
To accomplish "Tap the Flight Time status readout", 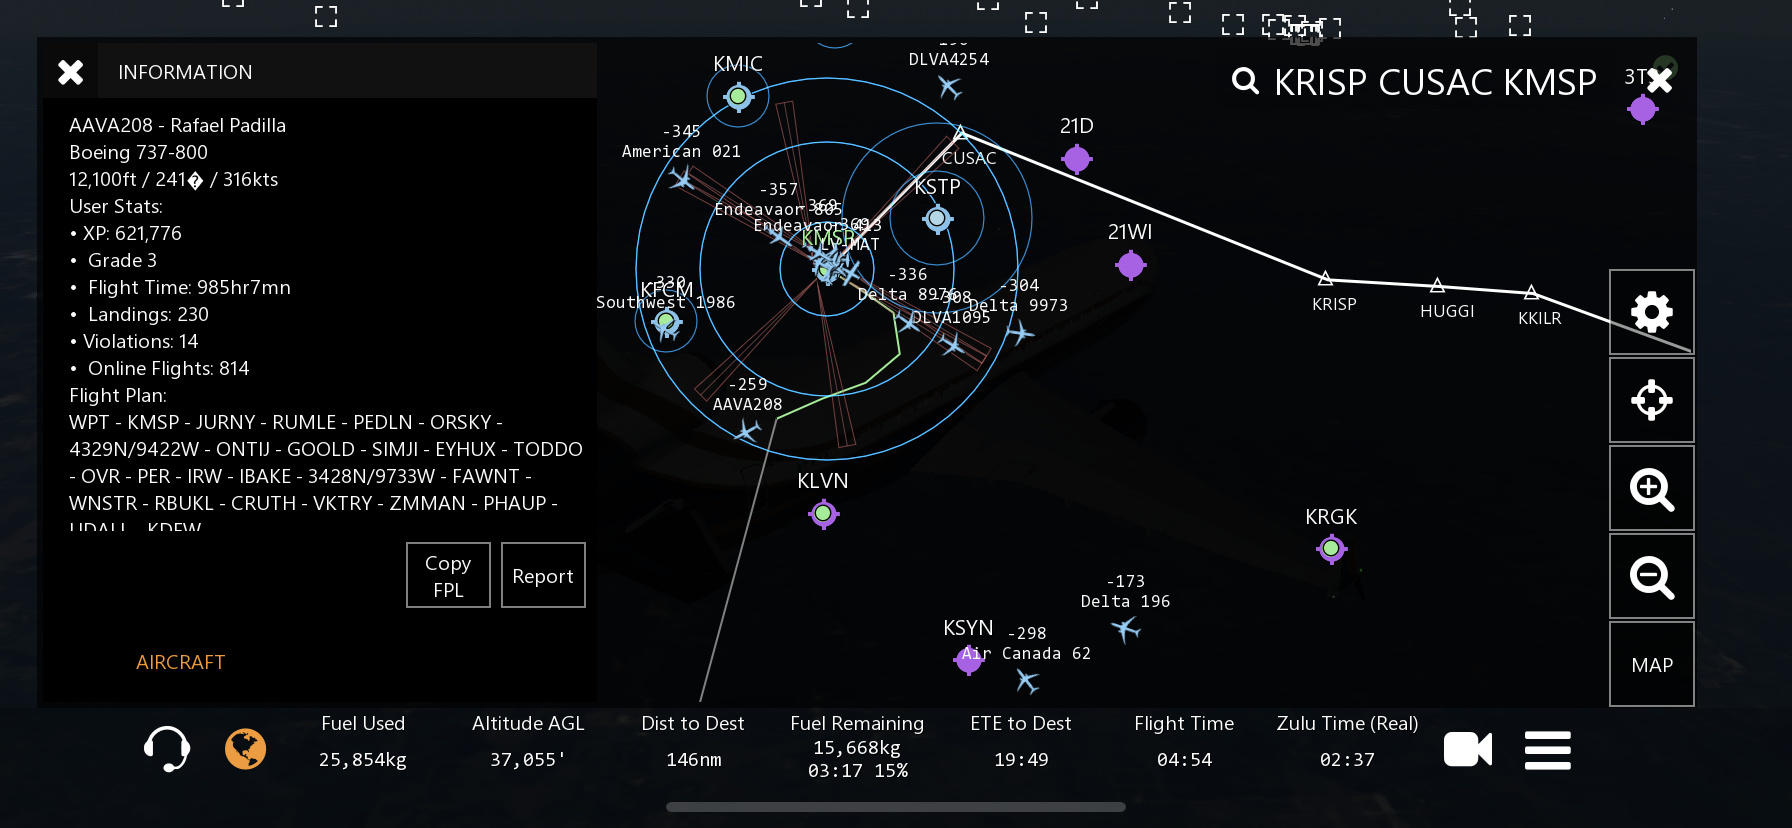I will pyautogui.click(x=1184, y=742).
